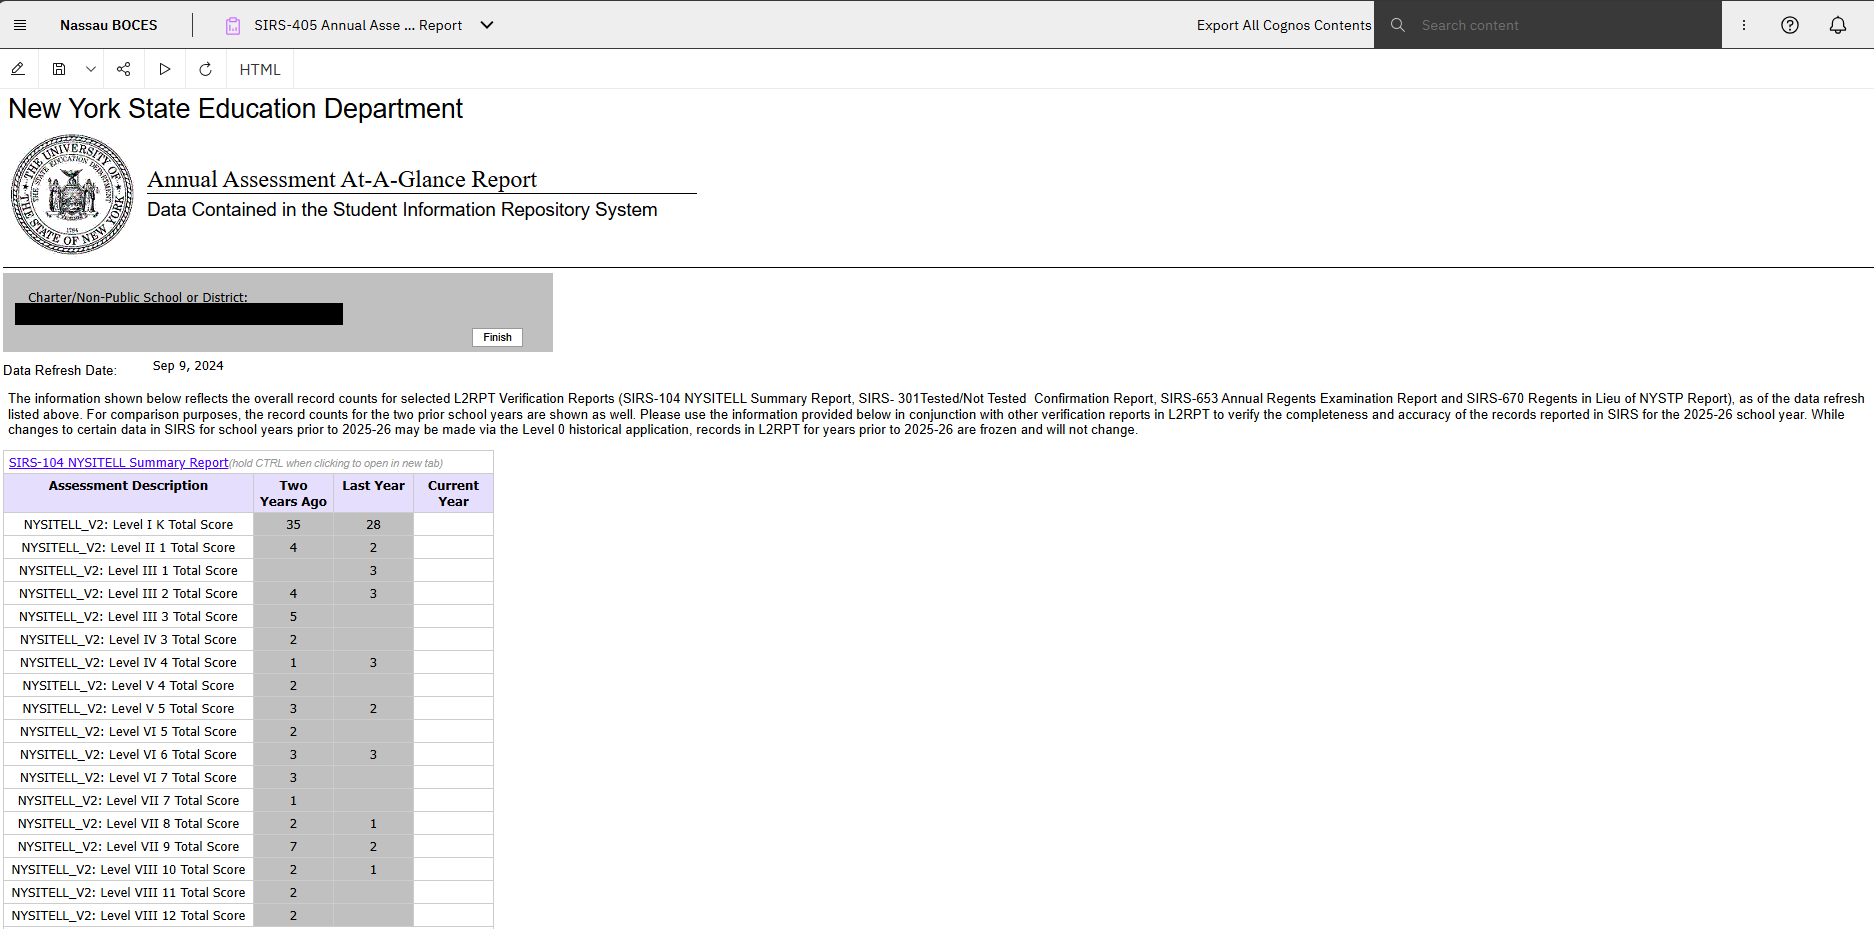Select row NYSITELL_V2: Level I K Total Score
Screen dimensions: 1874x929
point(248,524)
